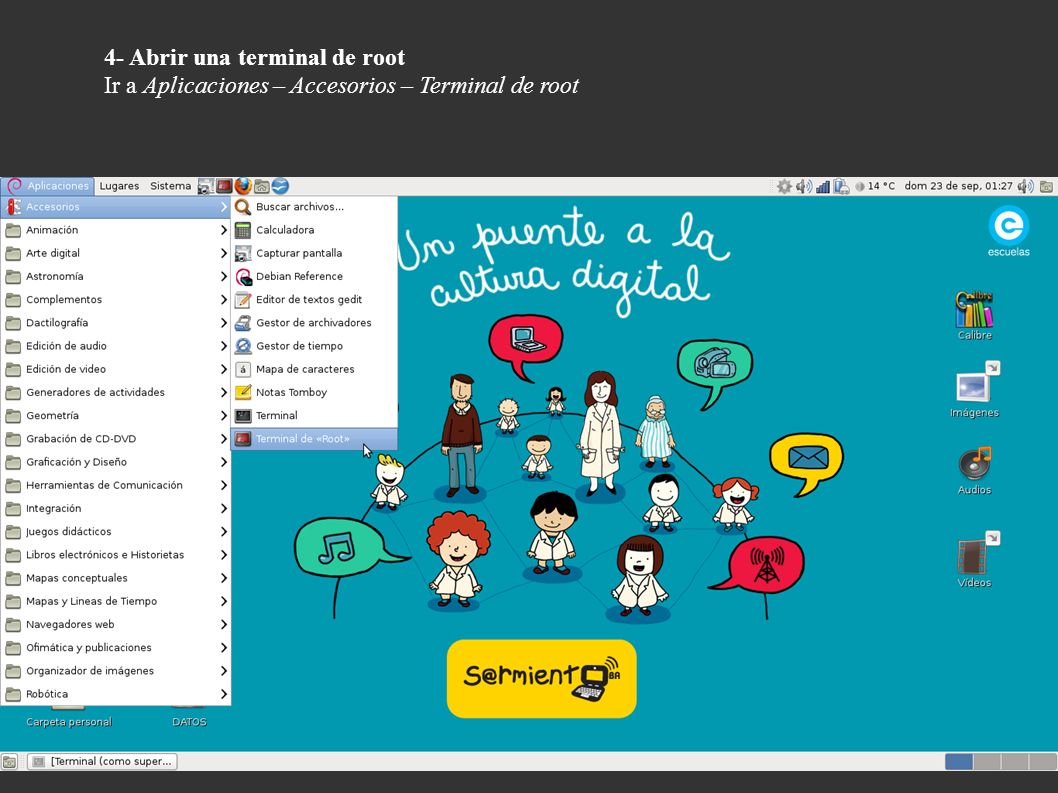This screenshot has width=1058, height=793.
Task: Open the 14 °C weather applet
Action: tap(875, 186)
